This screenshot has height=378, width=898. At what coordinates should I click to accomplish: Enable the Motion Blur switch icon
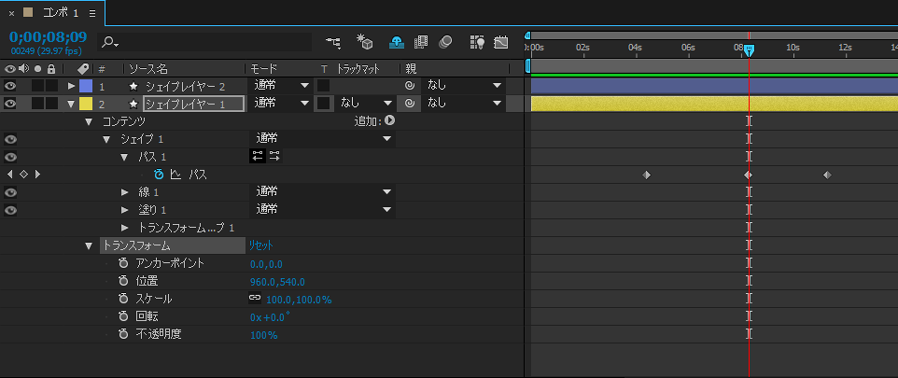tap(446, 42)
